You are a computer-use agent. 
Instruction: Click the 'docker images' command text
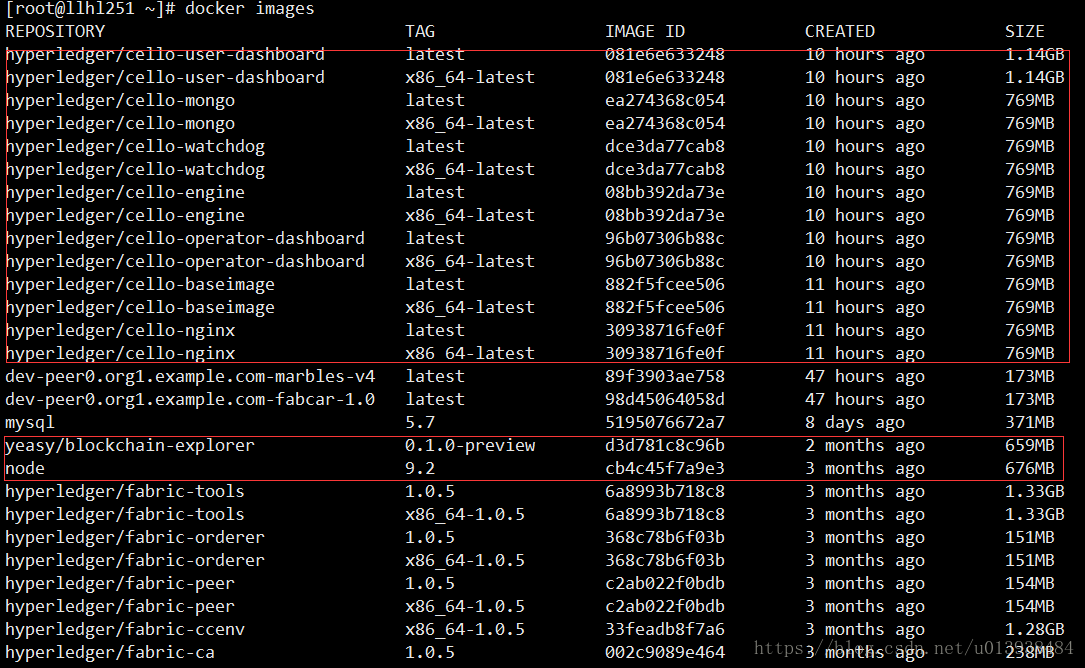(x=249, y=8)
